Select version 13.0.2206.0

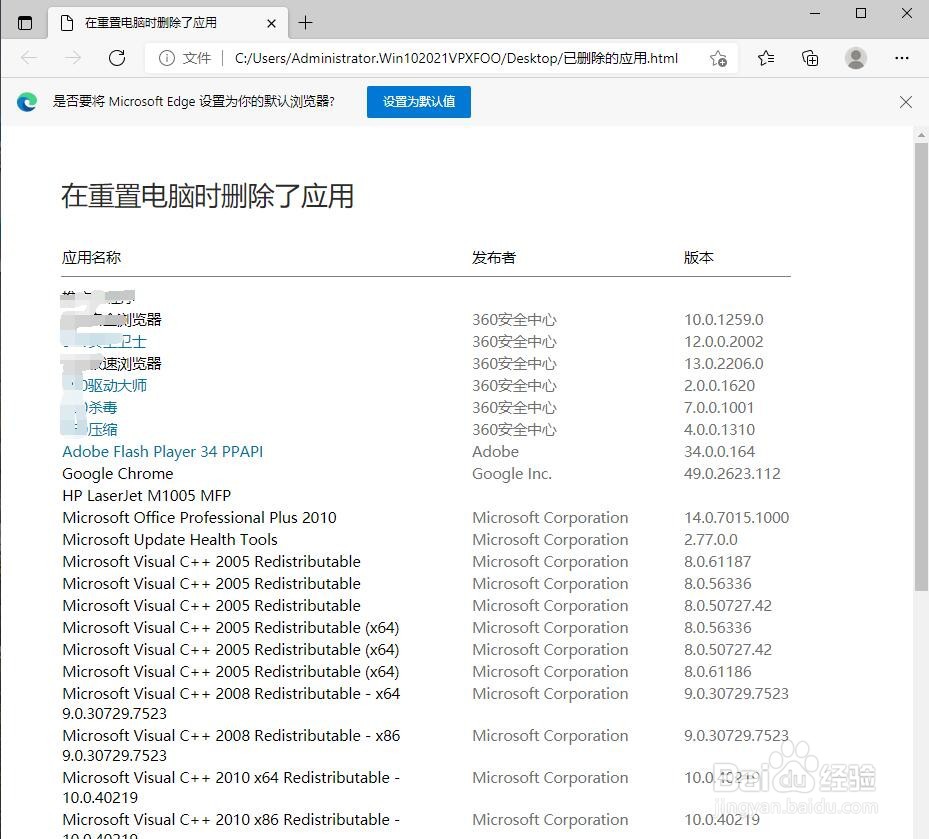pos(723,363)
